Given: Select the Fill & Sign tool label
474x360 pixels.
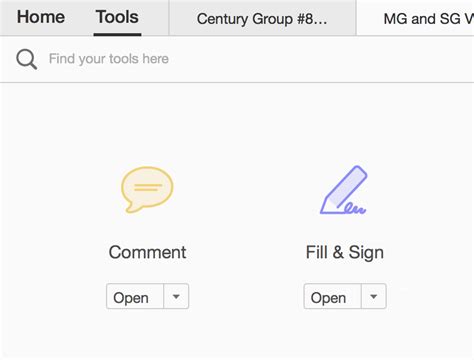Looking at the screenshot, I should point(345,253).
